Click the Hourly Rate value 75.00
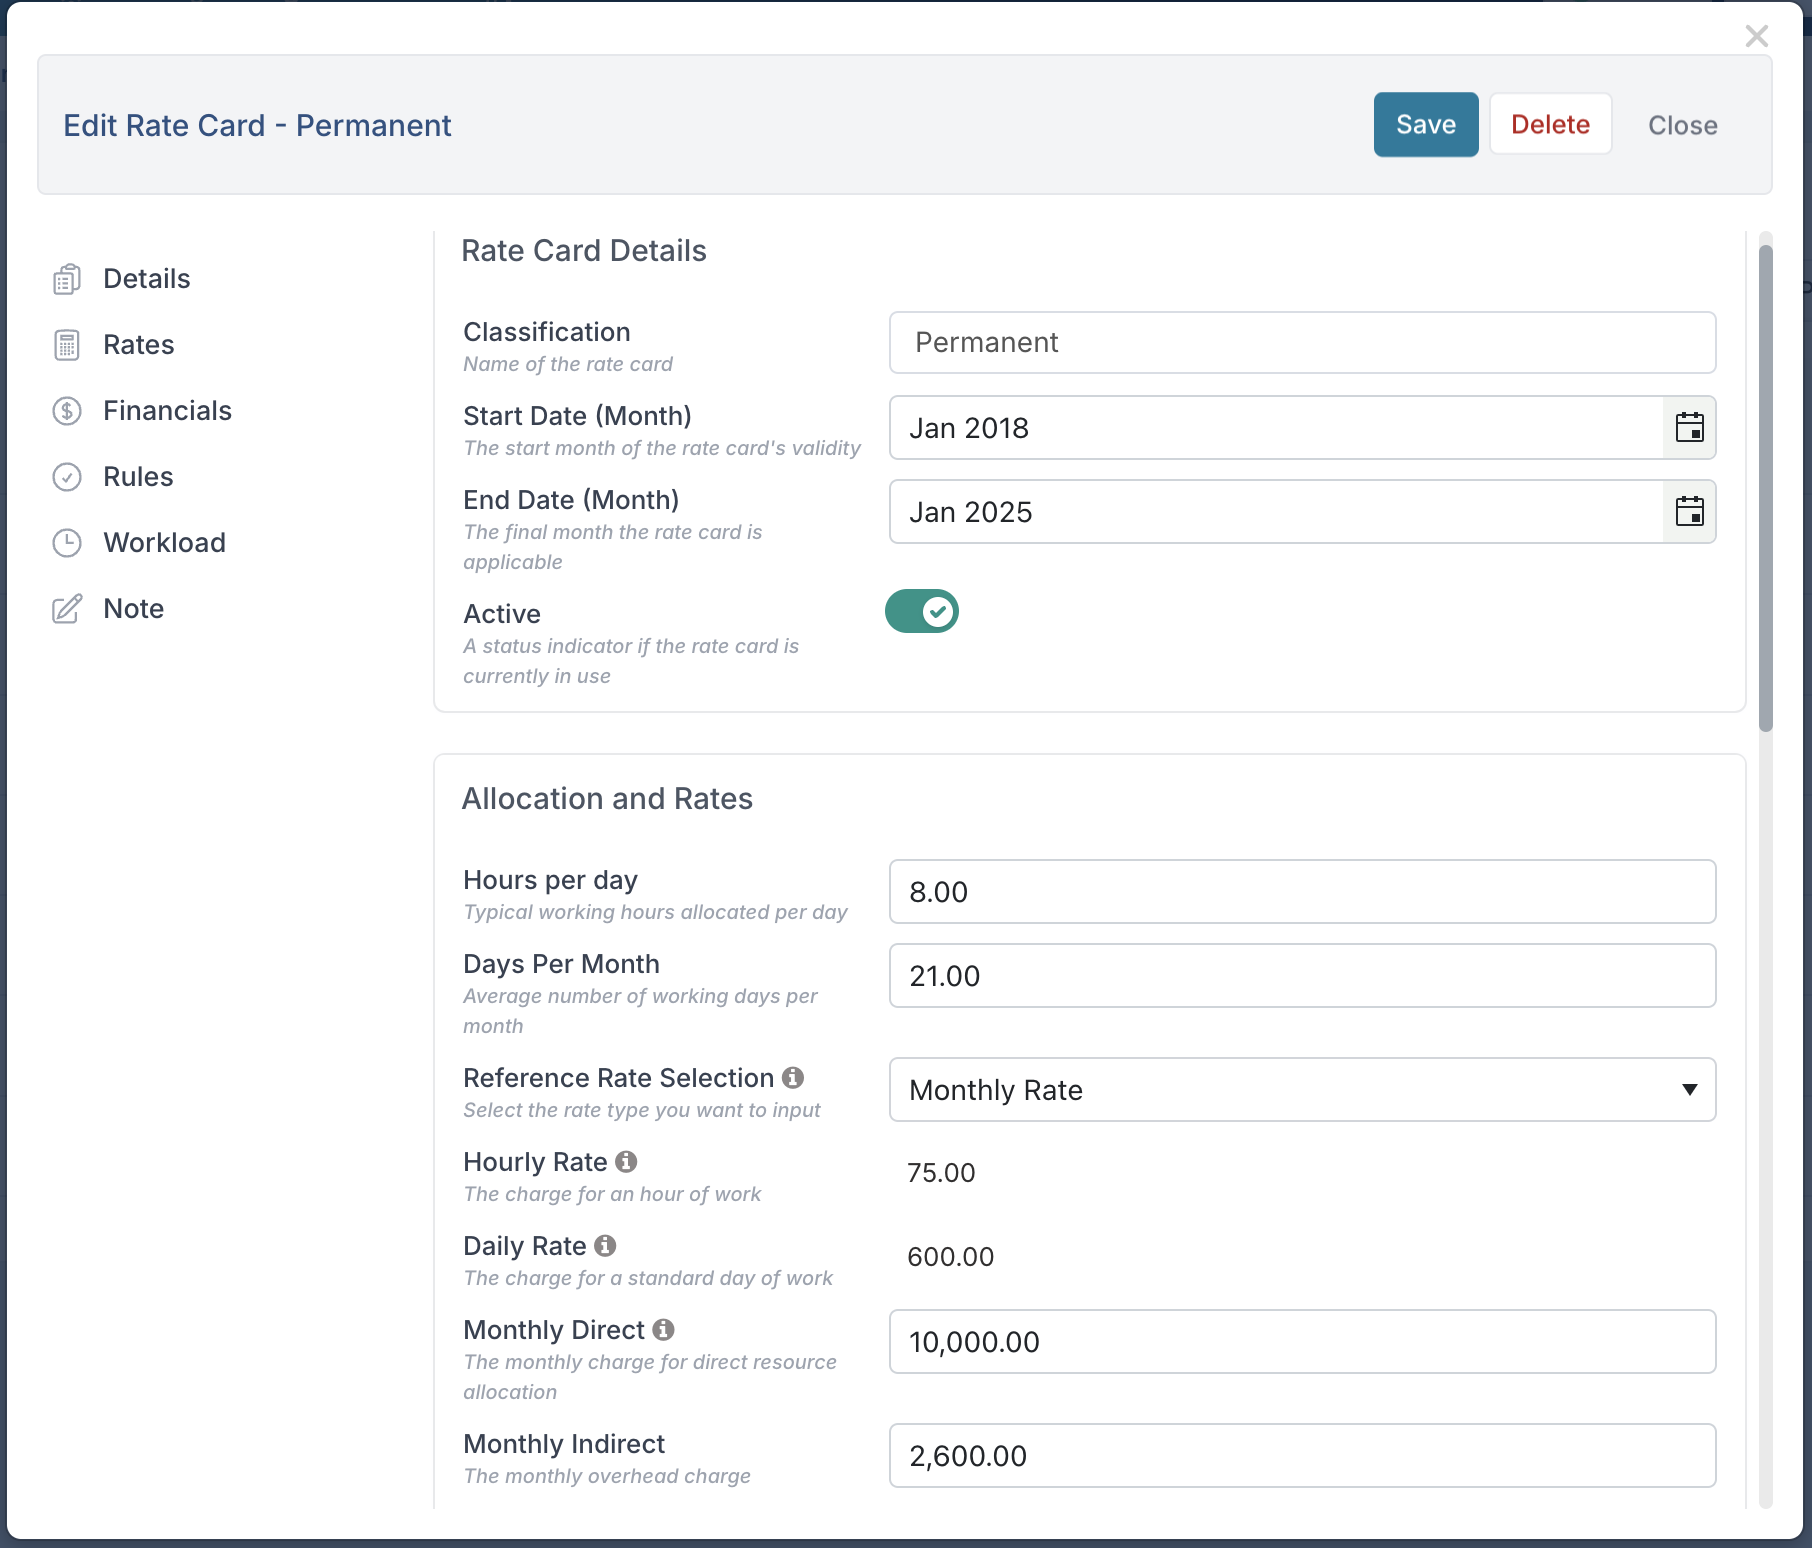 (x=941, y=1173)
